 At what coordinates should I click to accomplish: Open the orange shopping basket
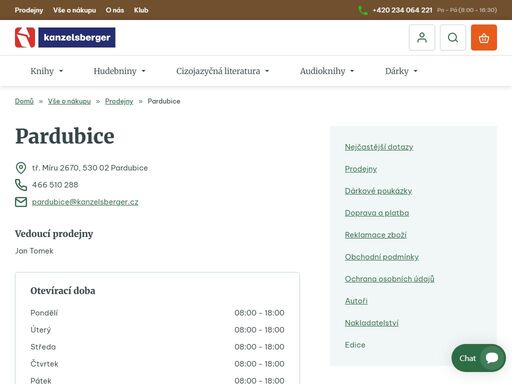point(484,37)
